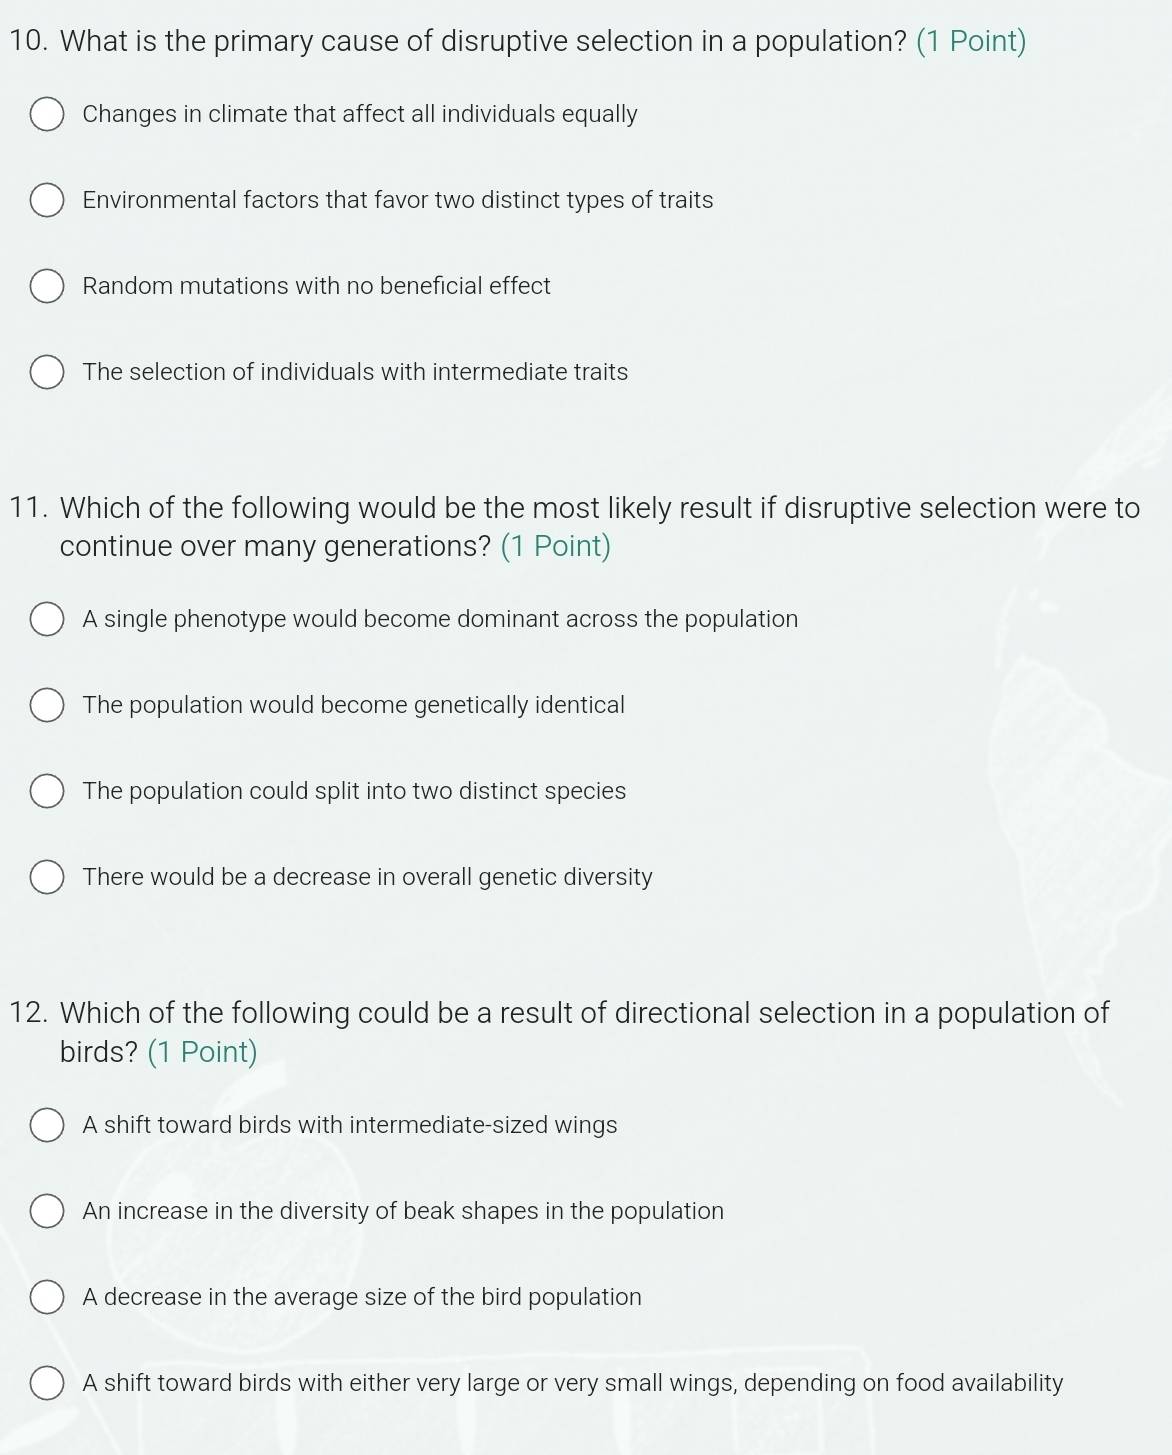Screen dimensions: 1172x1455
Task: Choose "The population would become genetically identical"
Action: coord(47,706)
